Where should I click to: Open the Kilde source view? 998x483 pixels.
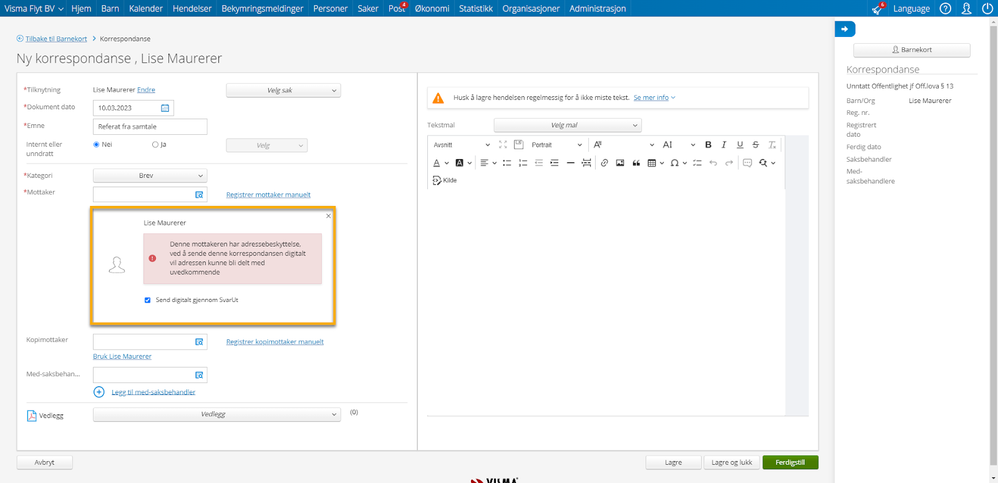point(444,181)
